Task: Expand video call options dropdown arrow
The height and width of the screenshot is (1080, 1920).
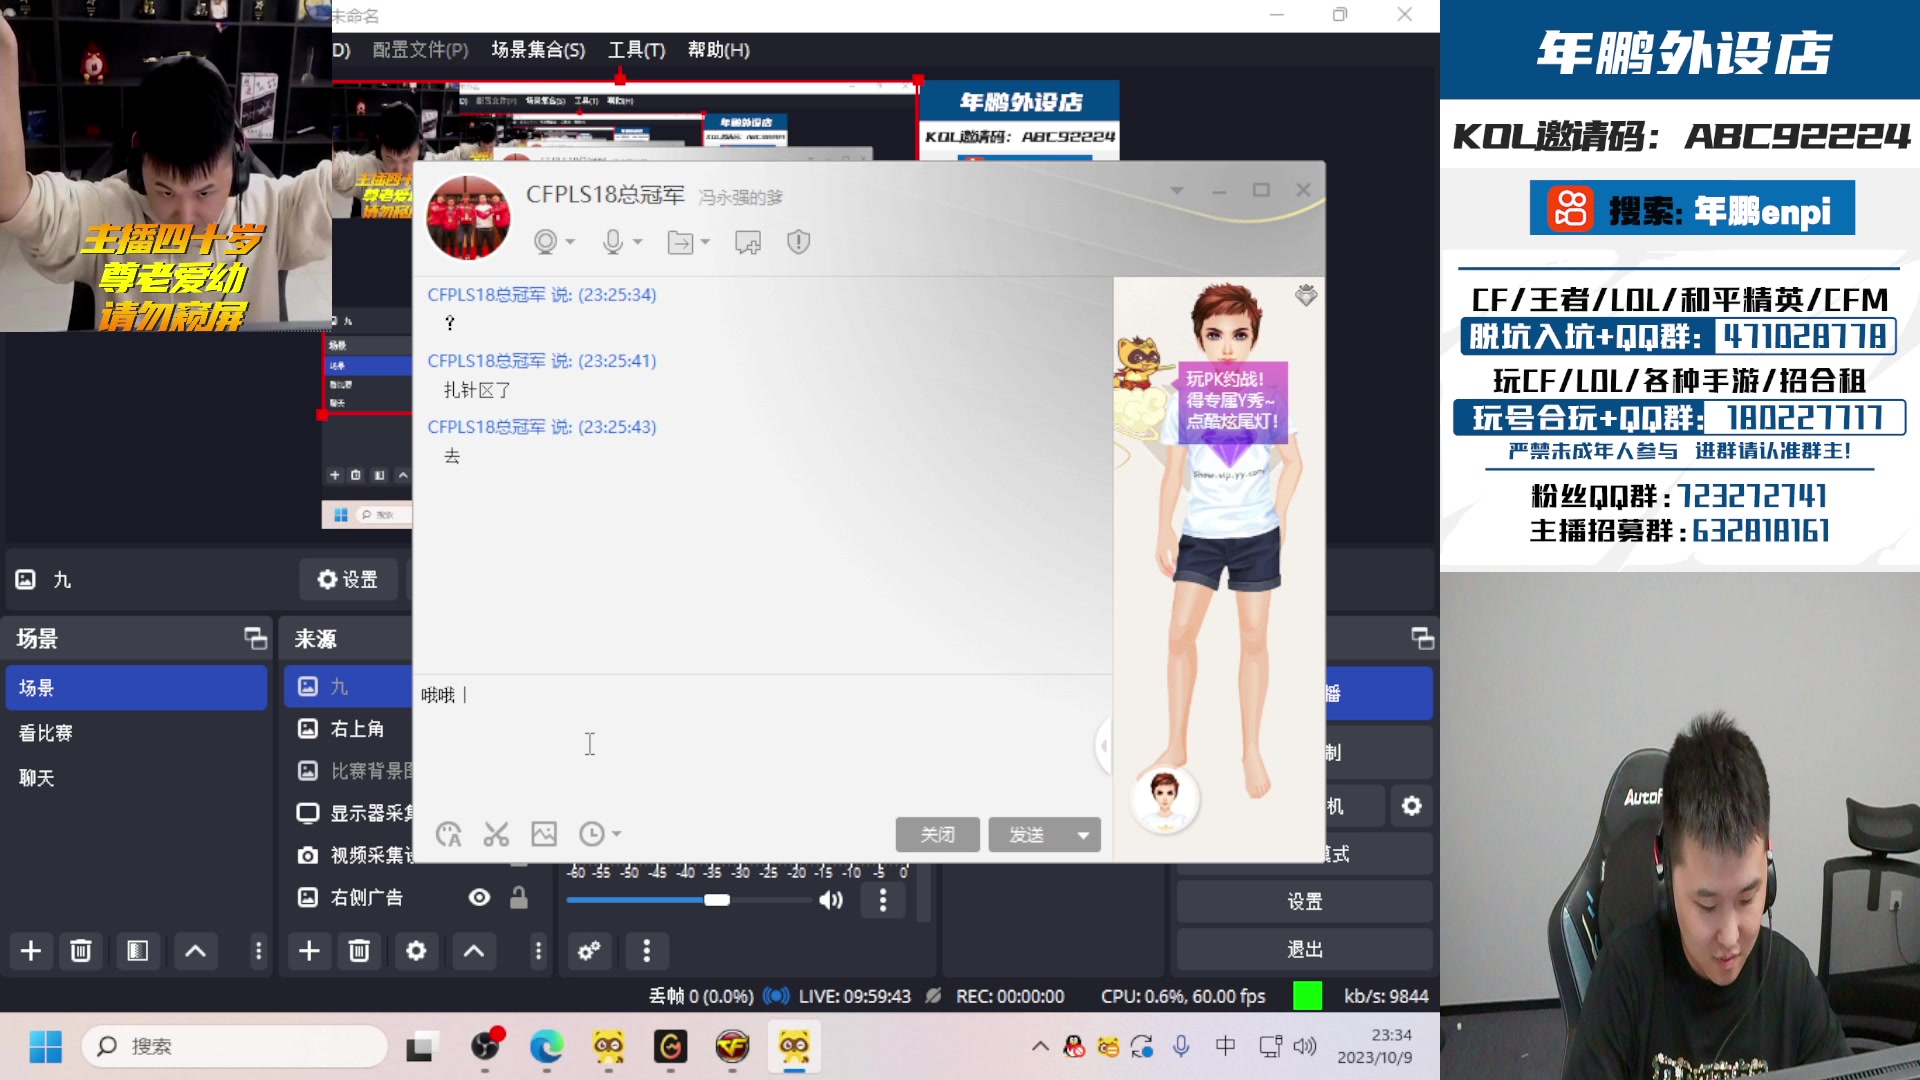Action: coord(570,243)
